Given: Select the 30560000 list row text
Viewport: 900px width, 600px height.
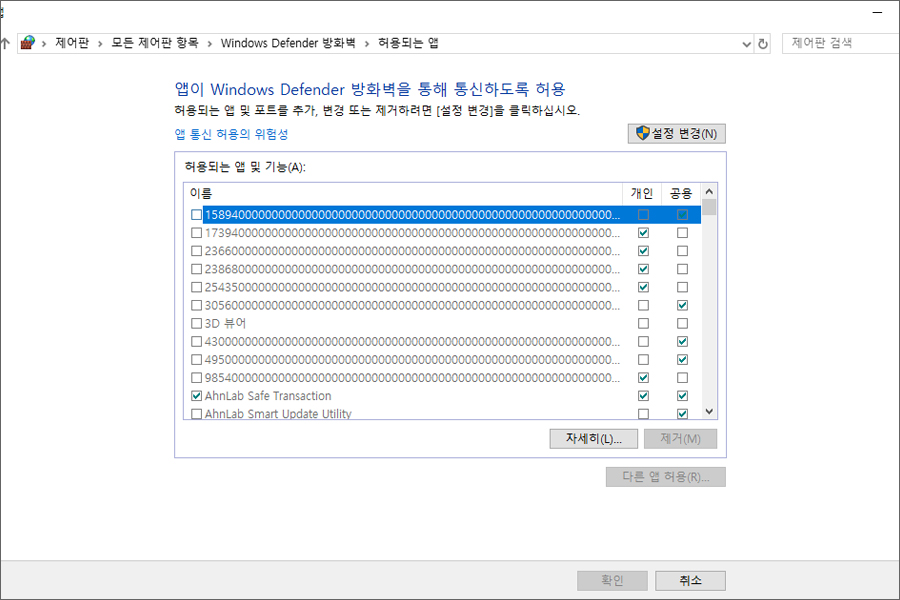Looking at the screenshot, I should pyautogui.click(x=412, y=305).
